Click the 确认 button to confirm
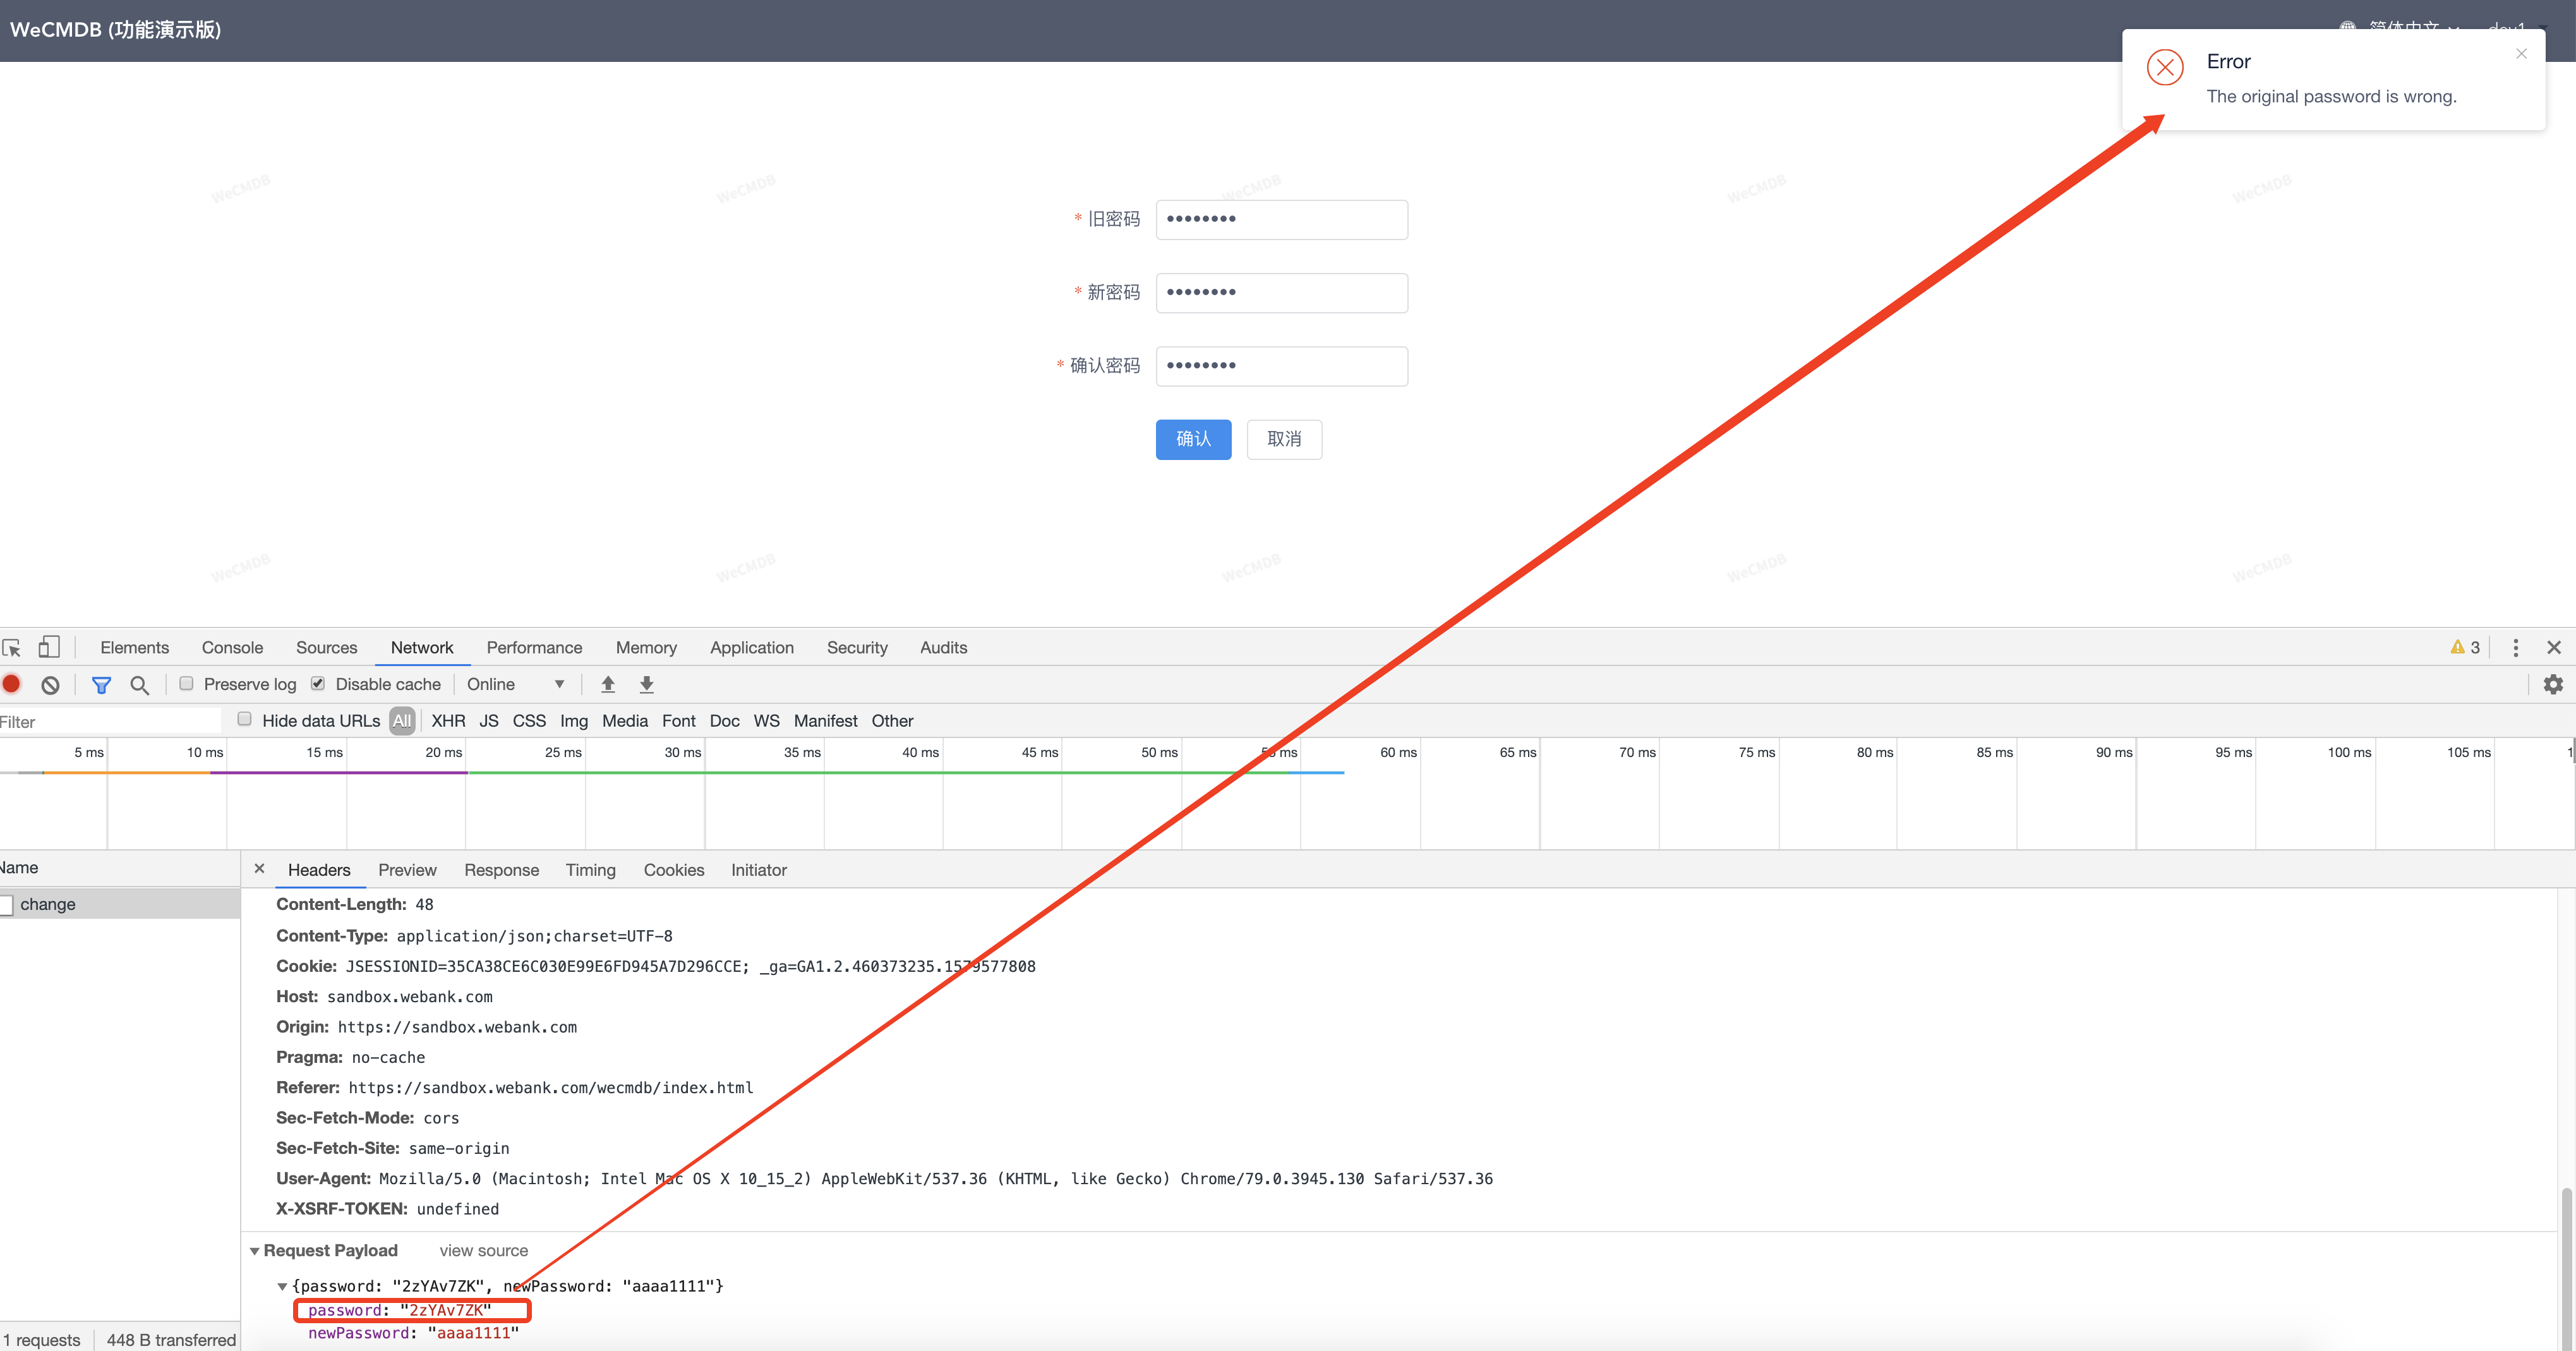 point(1193,439)
